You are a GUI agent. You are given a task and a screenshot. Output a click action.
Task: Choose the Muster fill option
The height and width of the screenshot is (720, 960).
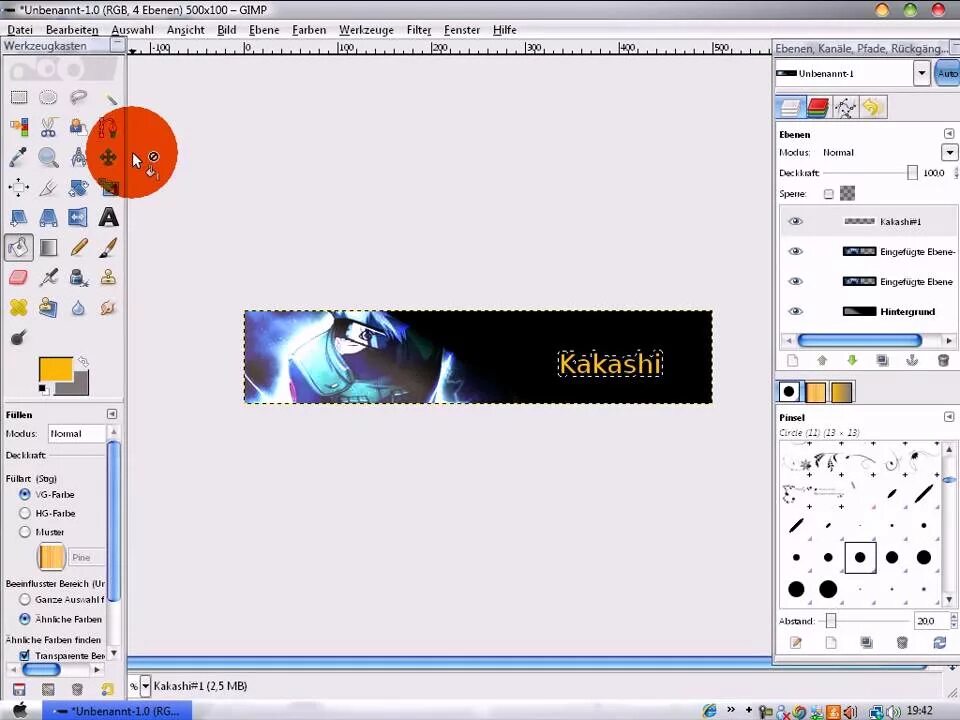click(24, 532)
